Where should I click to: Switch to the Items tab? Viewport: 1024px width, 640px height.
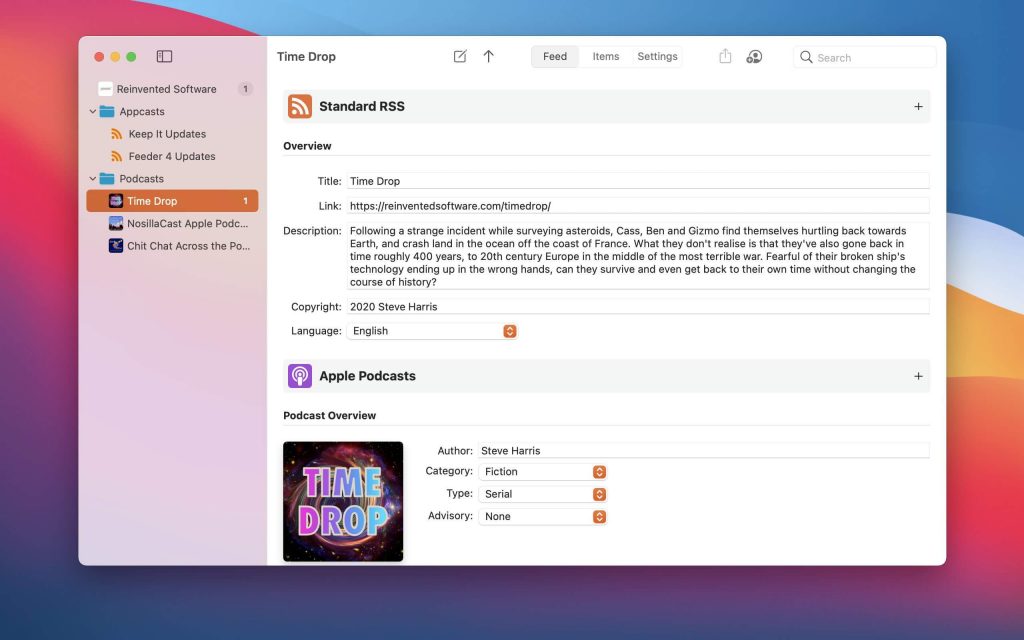[605, 57]
